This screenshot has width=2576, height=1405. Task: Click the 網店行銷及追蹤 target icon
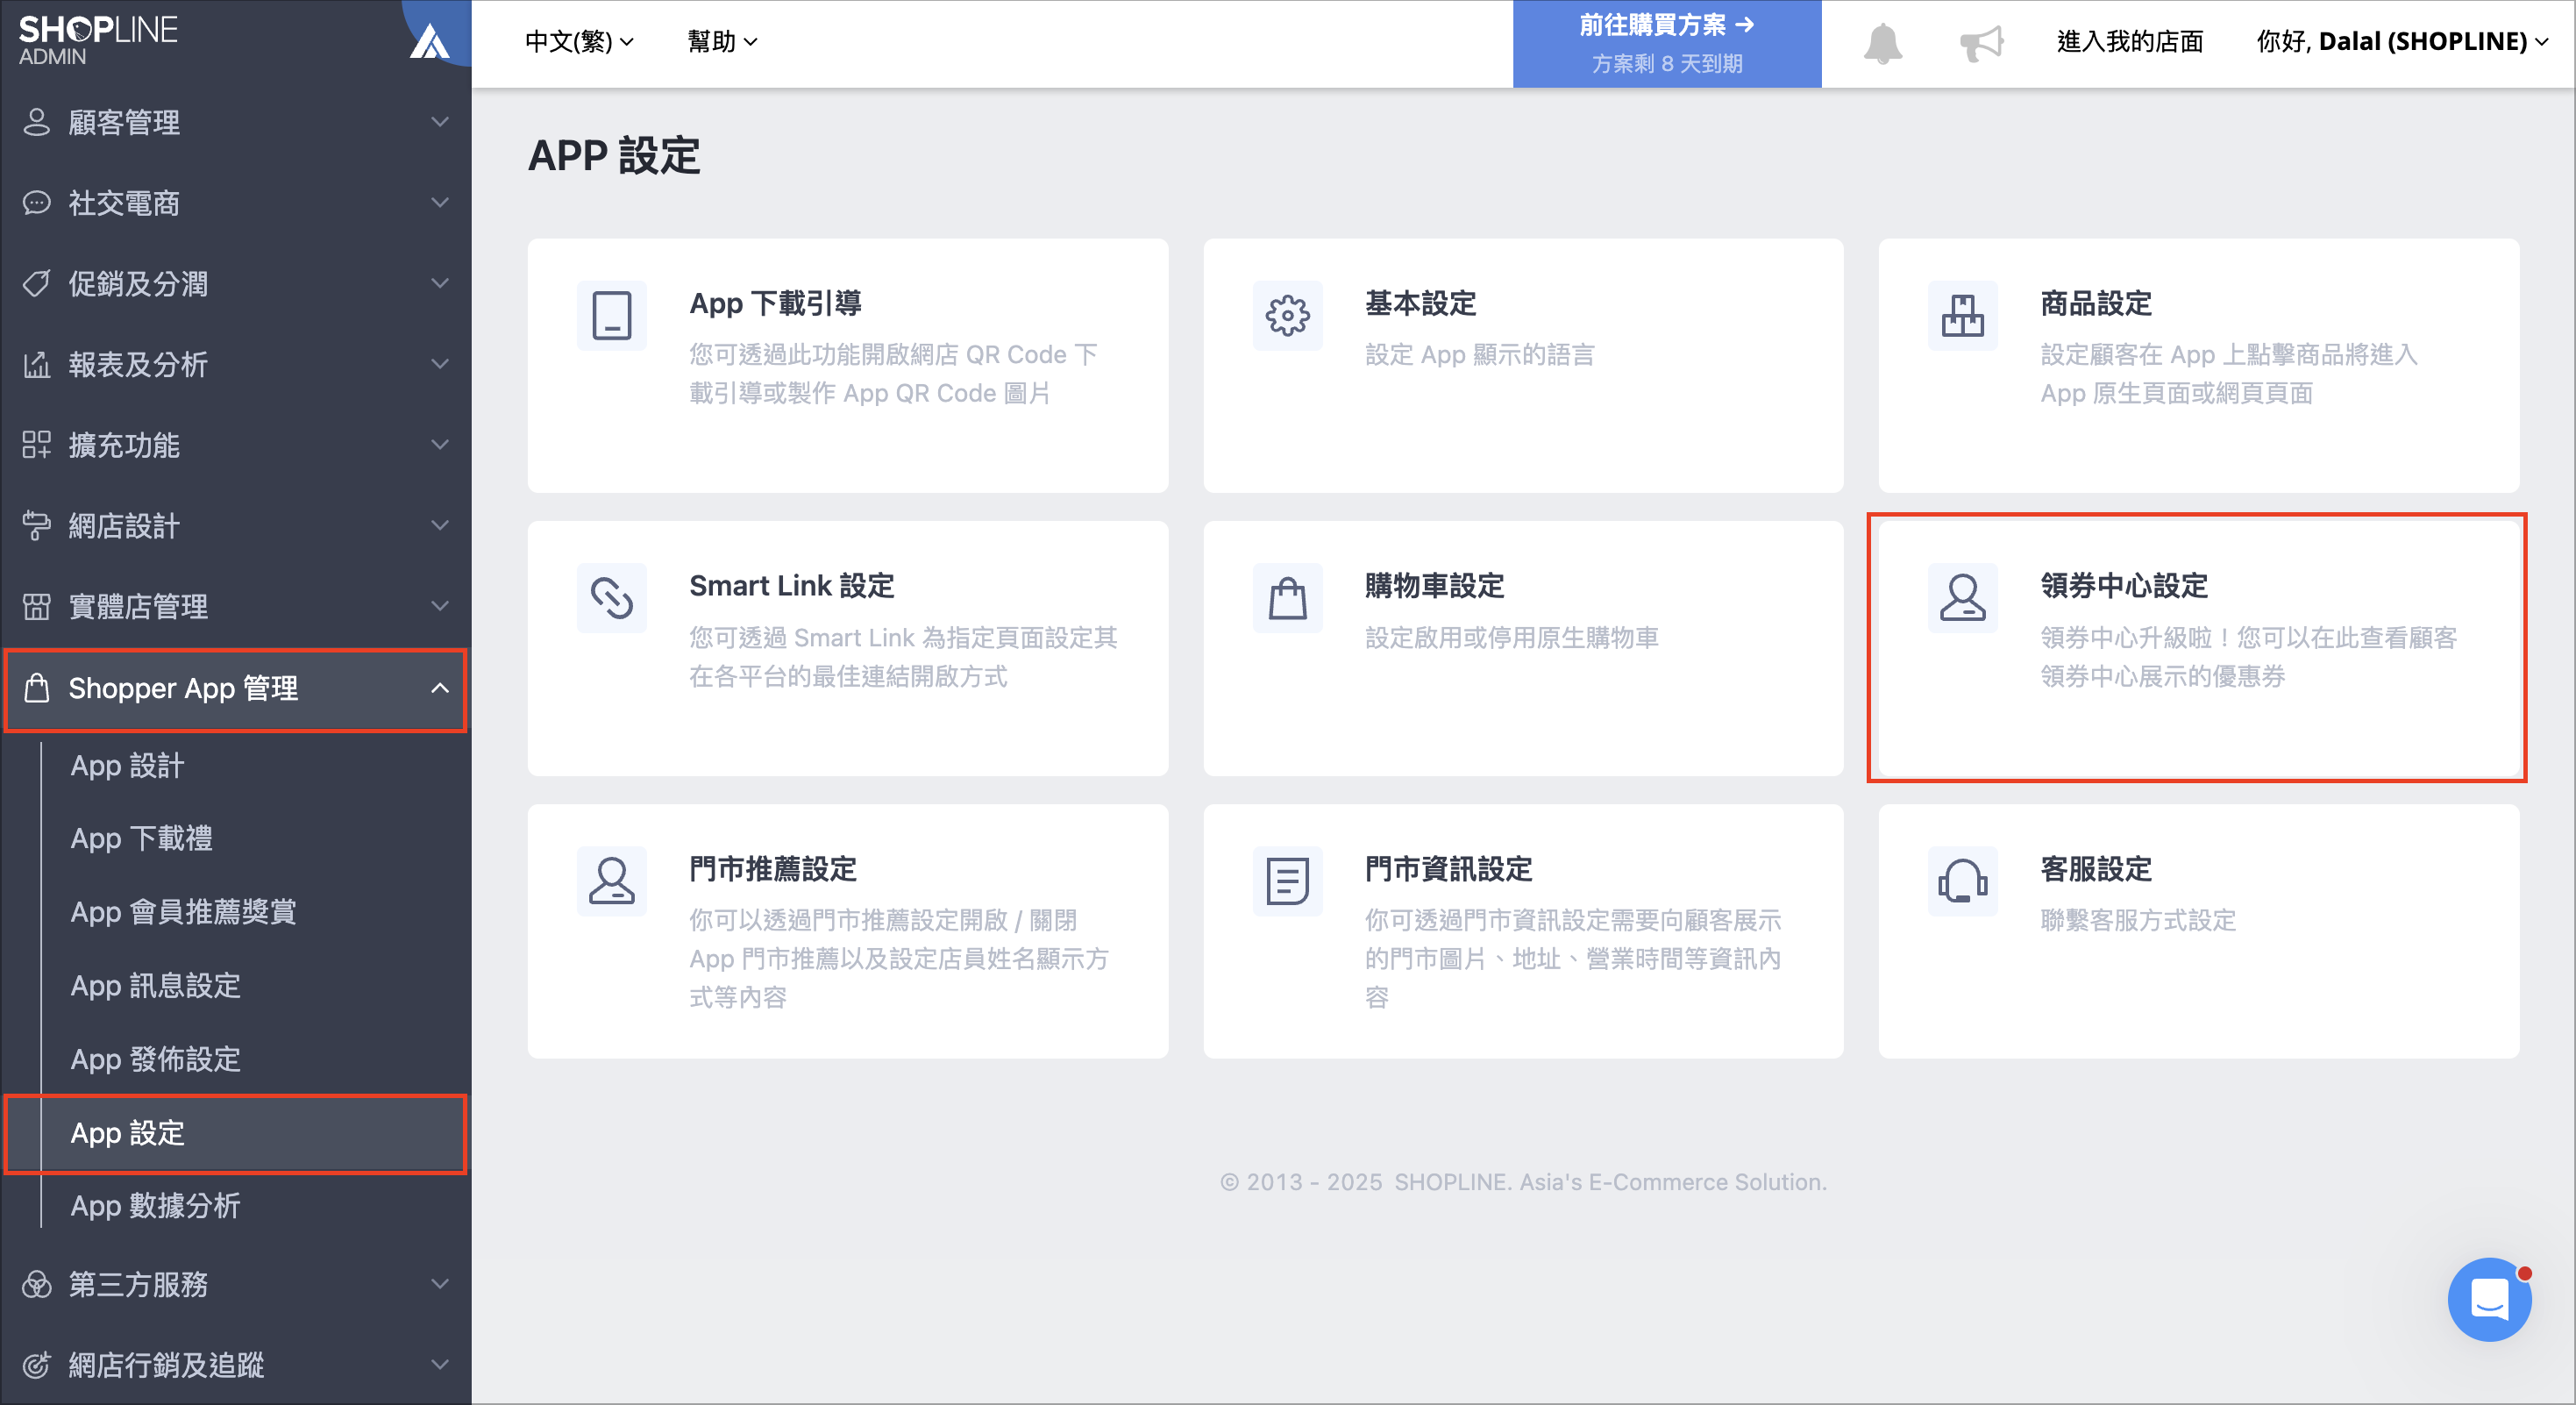tap(36, 1364)
